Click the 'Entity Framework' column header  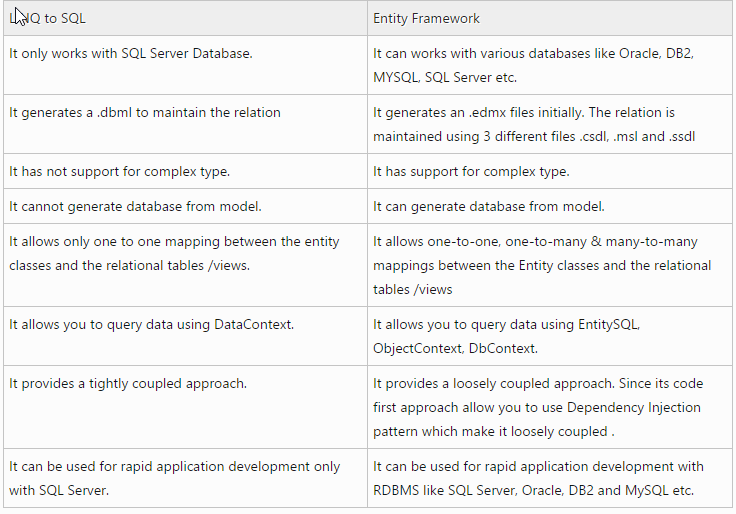pyautogui.click(x=550, y=18)
